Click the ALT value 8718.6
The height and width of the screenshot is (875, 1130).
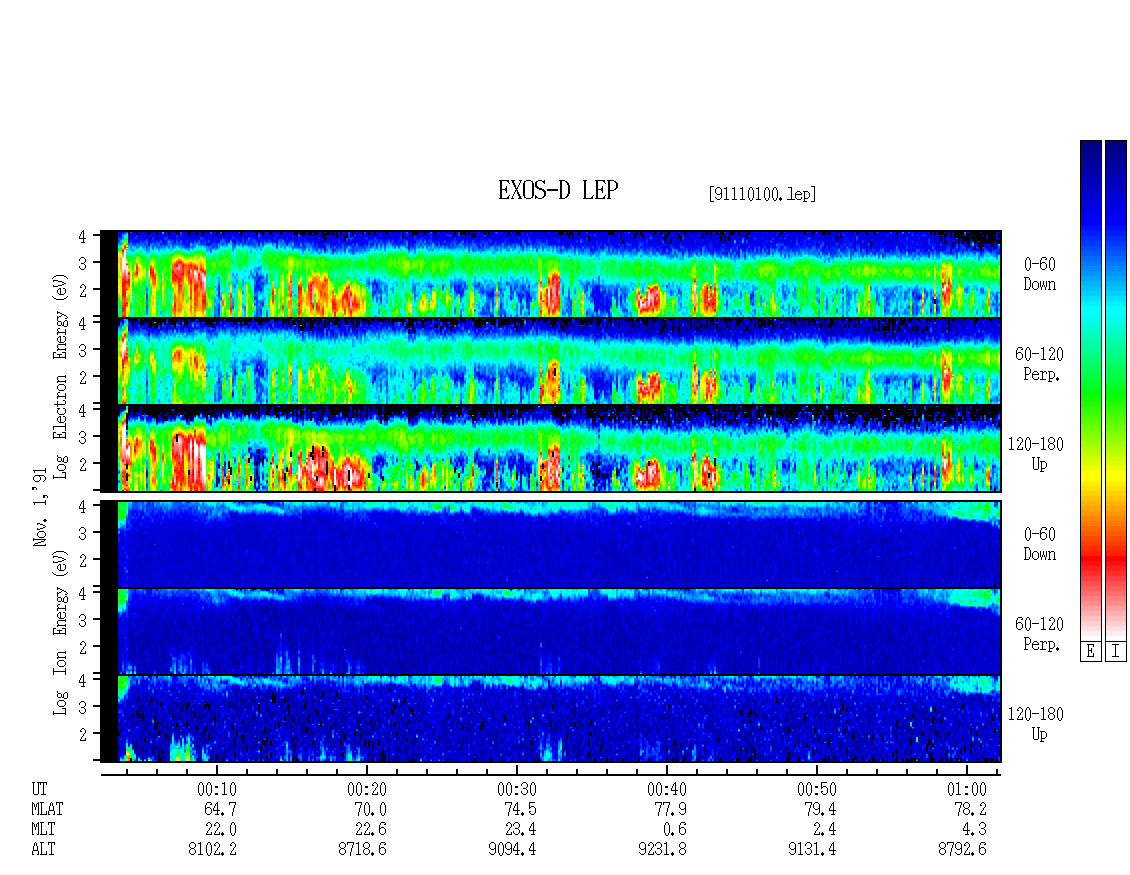(x=362, y=850)
